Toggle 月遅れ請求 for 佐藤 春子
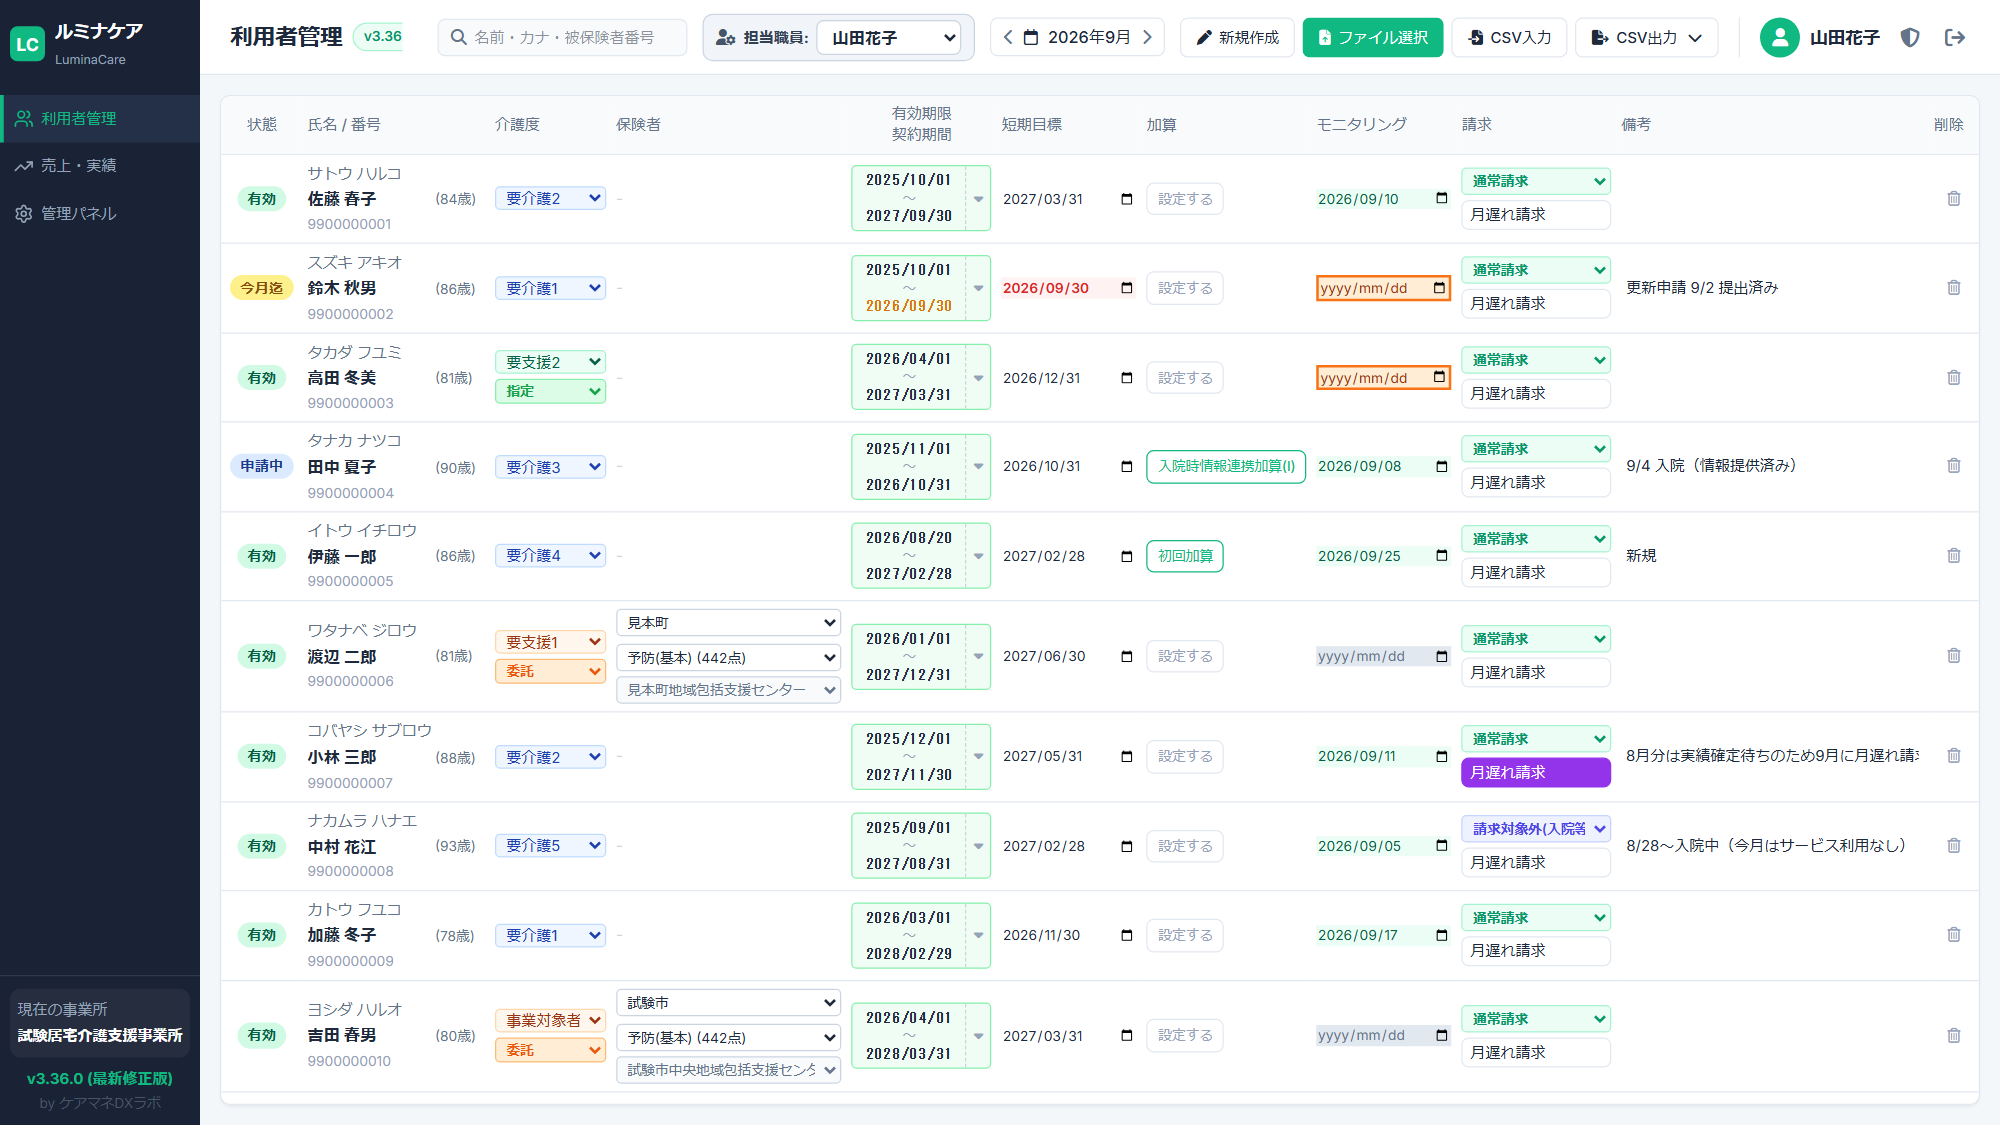 click(1535, 215)
